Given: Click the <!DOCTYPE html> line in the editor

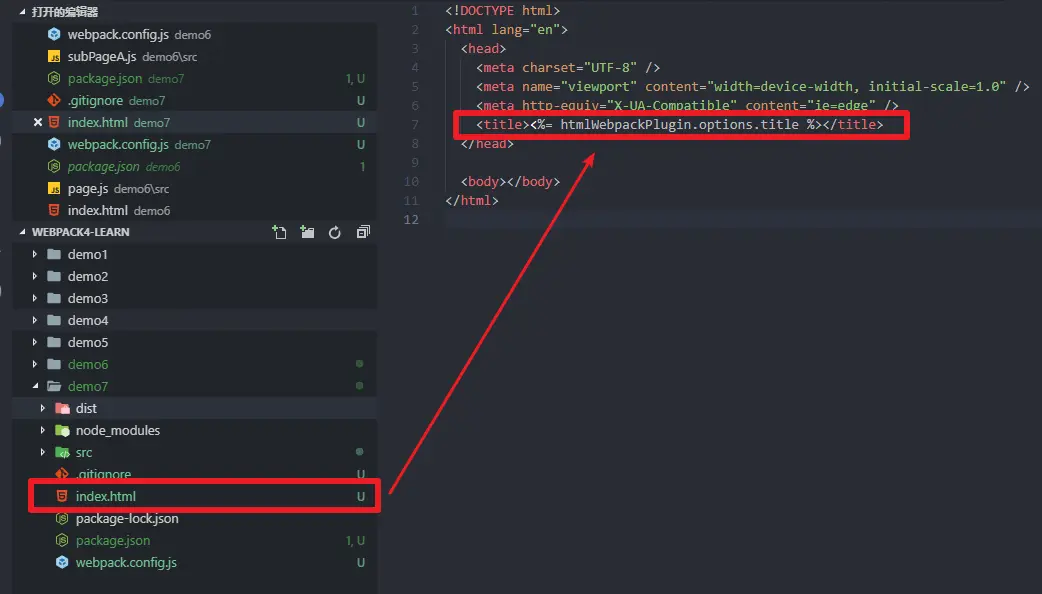Looking at the screenshot, I should (x=502, y=11).
